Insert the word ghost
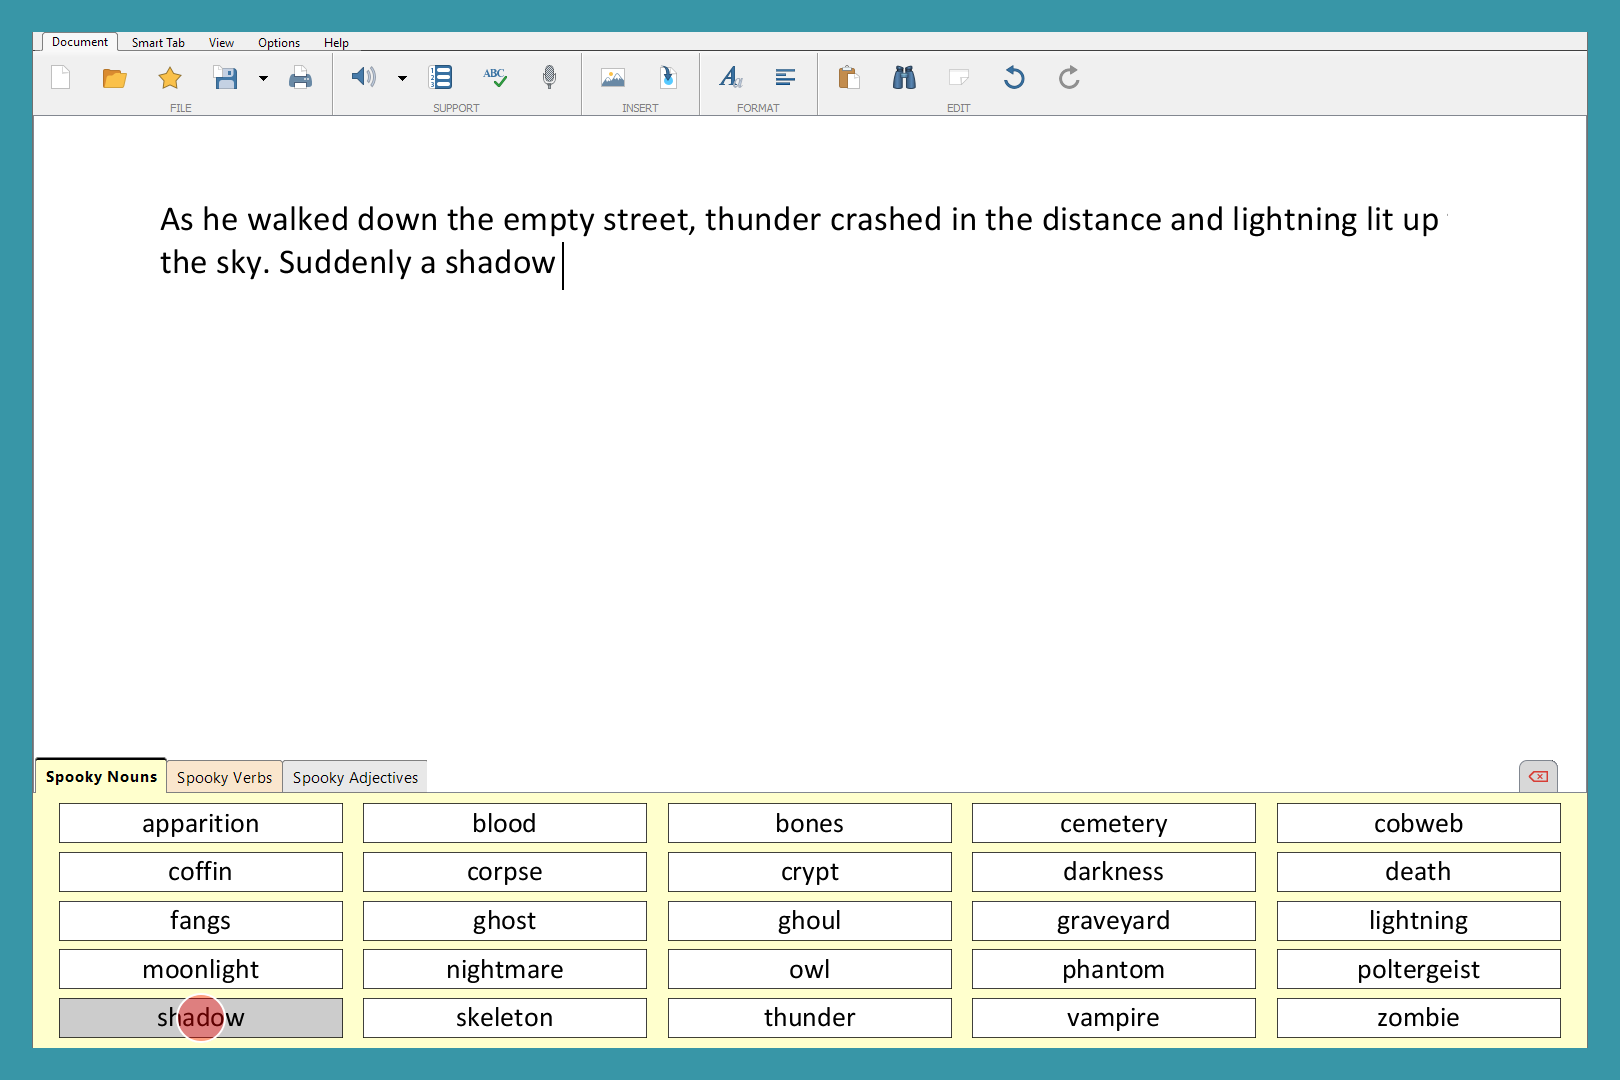This screenshot has width=1620, height=1080. click(505, 921)
